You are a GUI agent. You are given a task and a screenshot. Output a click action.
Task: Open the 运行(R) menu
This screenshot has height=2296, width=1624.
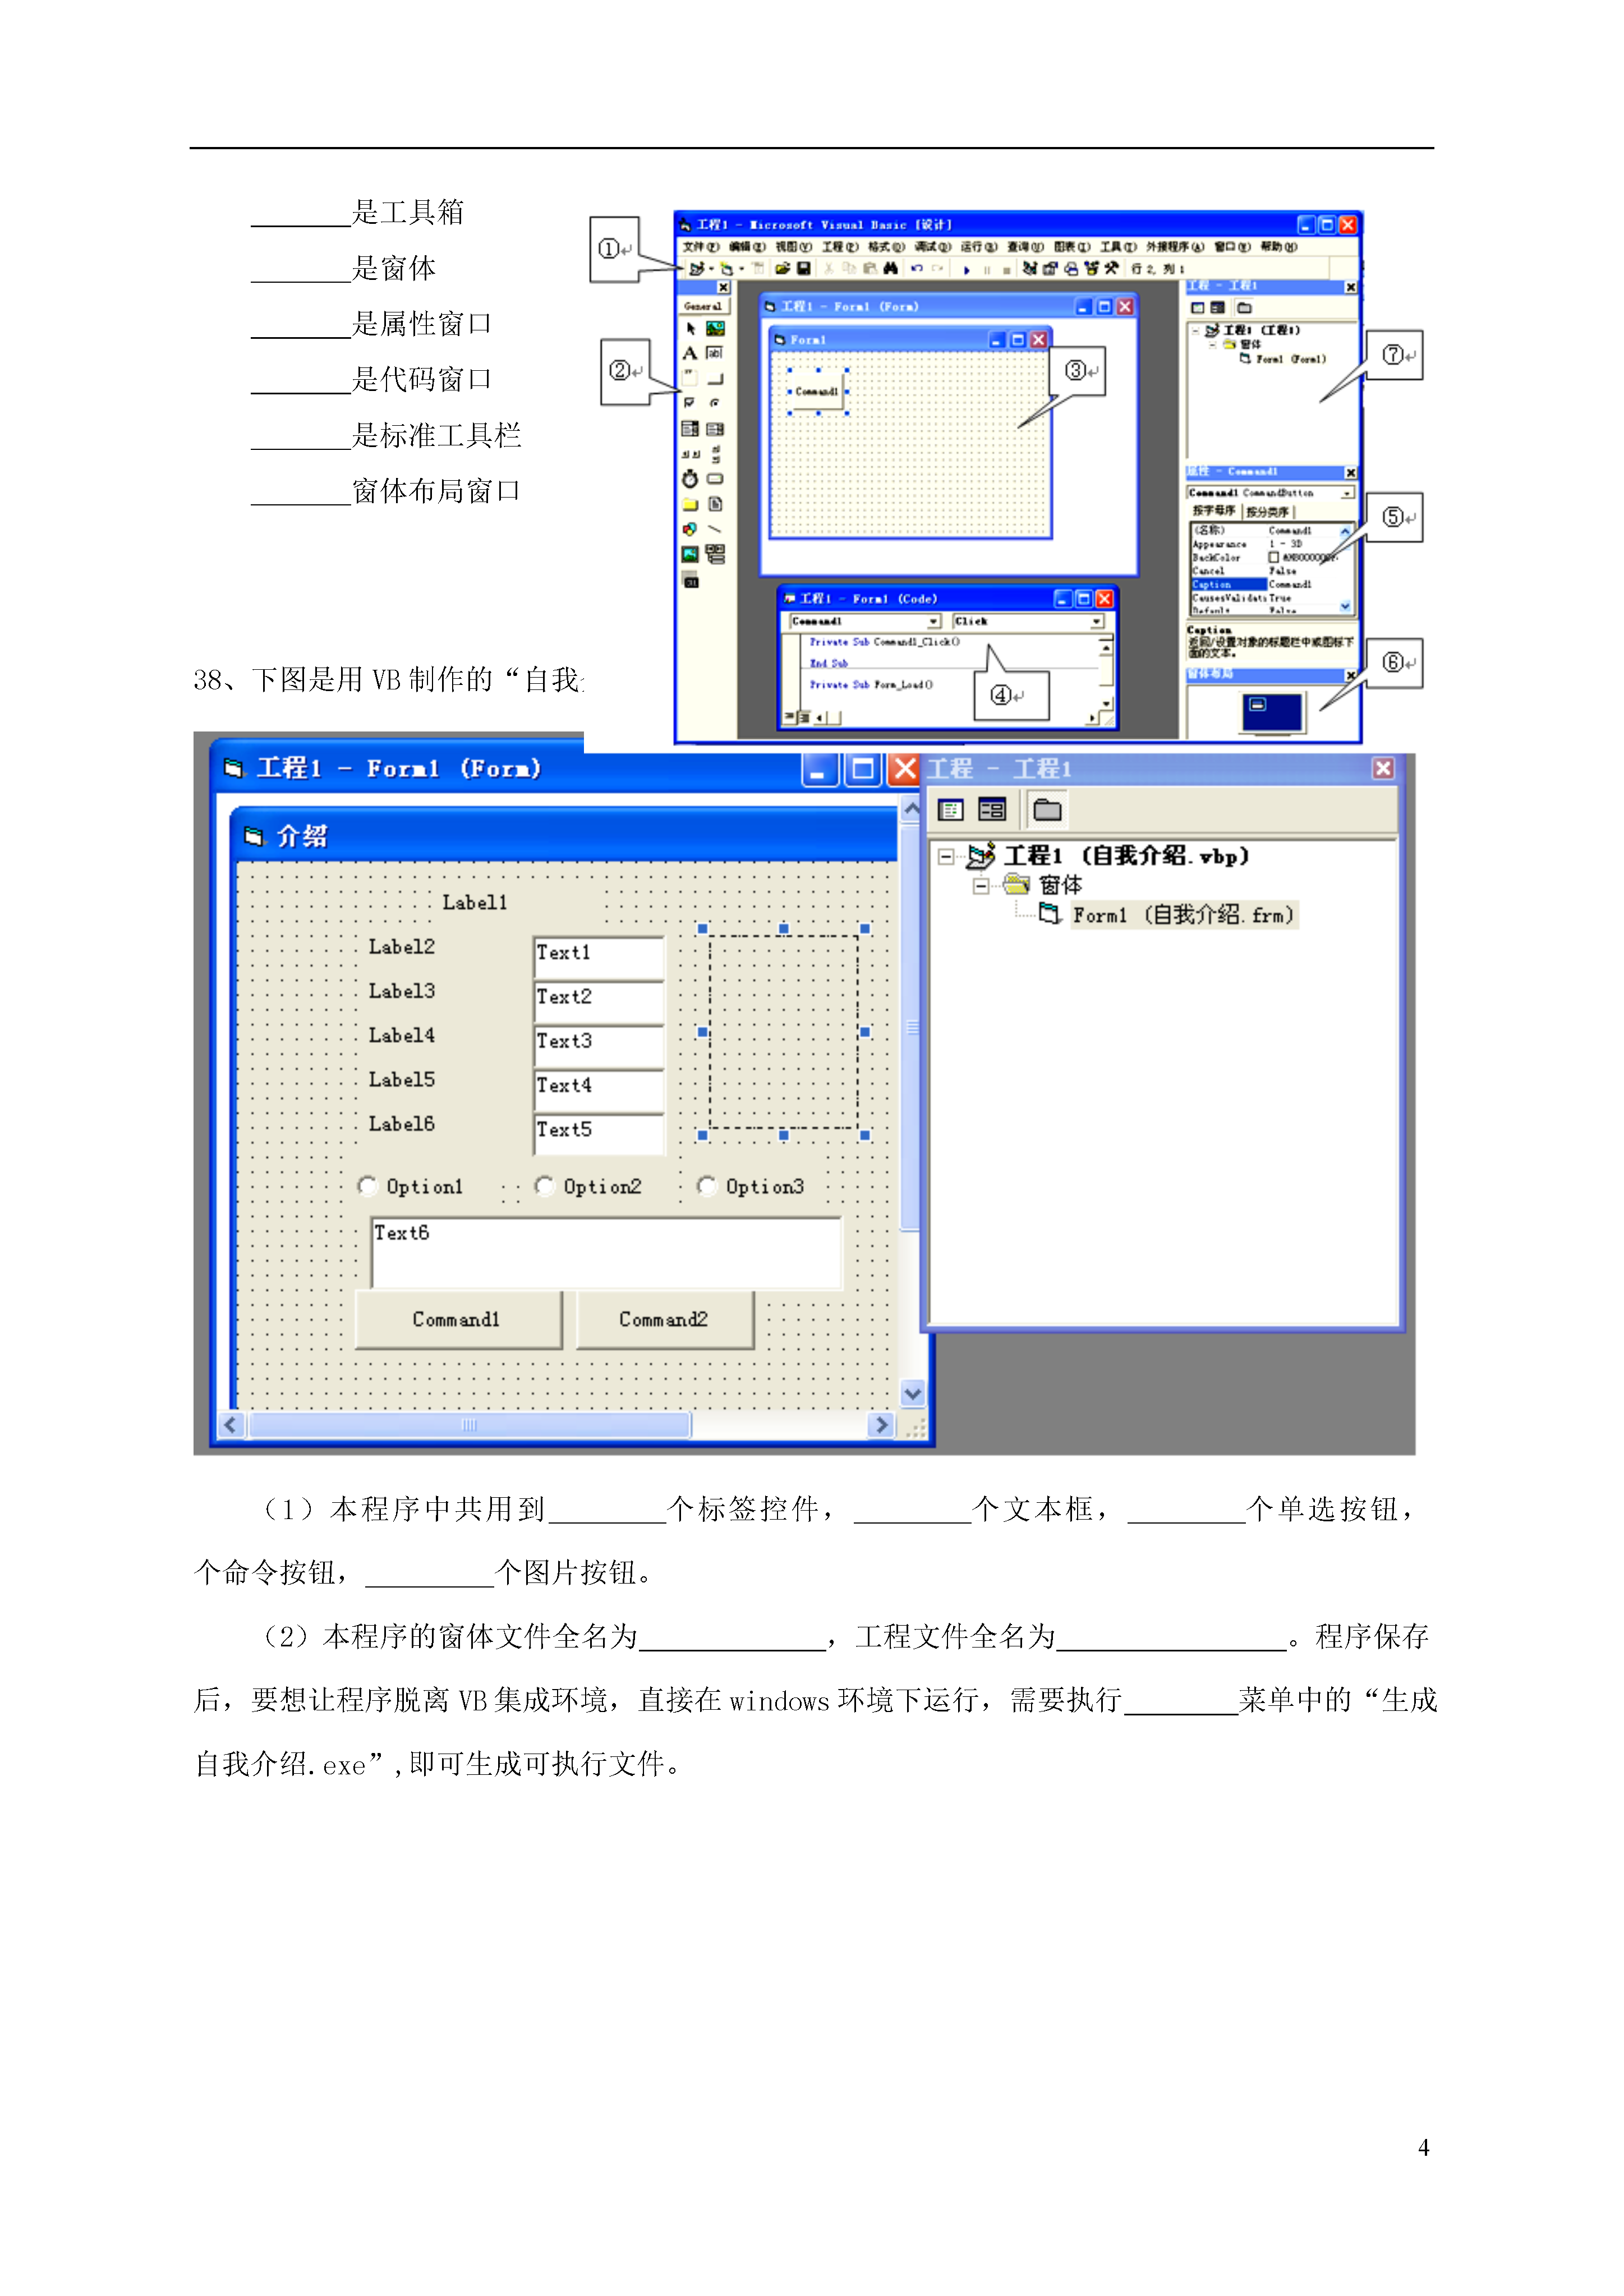point(979,247)
